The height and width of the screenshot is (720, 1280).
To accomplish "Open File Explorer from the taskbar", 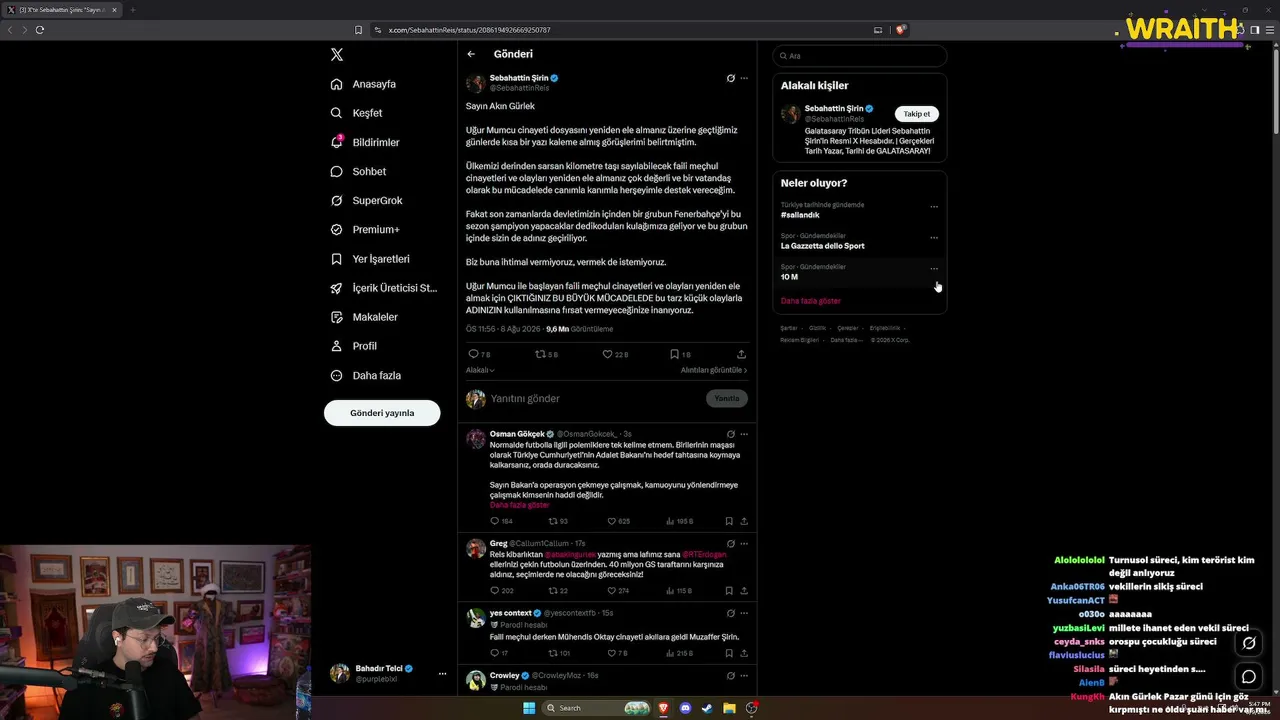I will coord(729,708).
